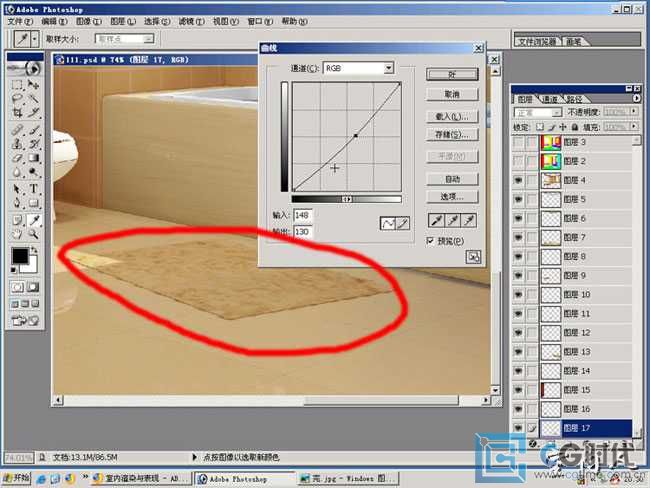Viewport: 650px width, 488px height.
Task: Open the File menu
Action: [x=20, y=21]
